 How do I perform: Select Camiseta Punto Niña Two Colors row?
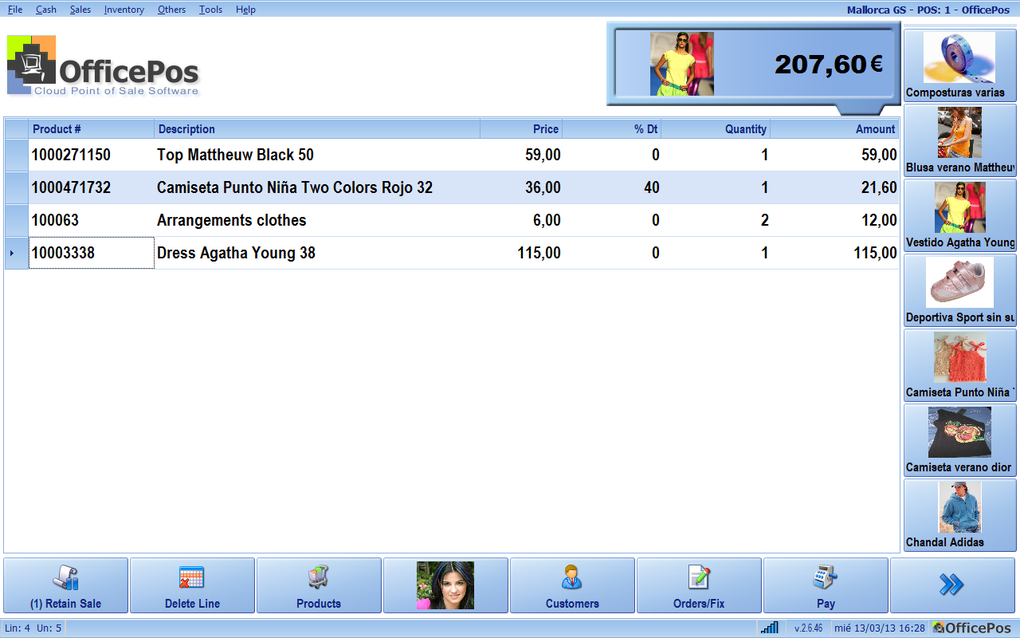point(452,187)
